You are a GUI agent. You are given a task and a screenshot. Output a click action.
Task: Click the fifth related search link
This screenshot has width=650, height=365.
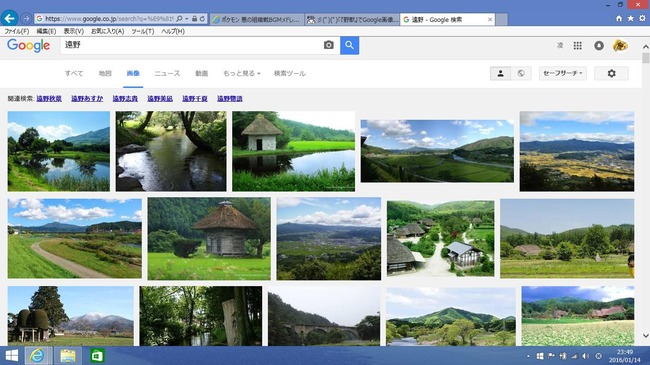click(195, 99)
